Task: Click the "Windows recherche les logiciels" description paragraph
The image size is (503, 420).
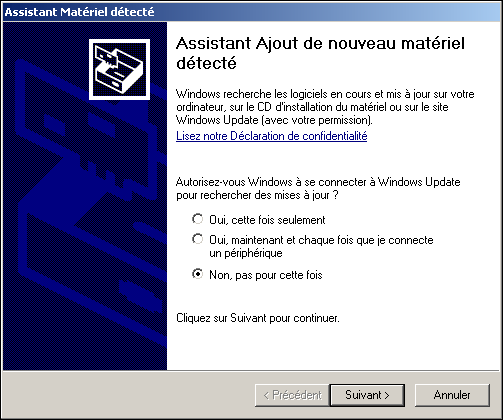Action: (325, 107)
